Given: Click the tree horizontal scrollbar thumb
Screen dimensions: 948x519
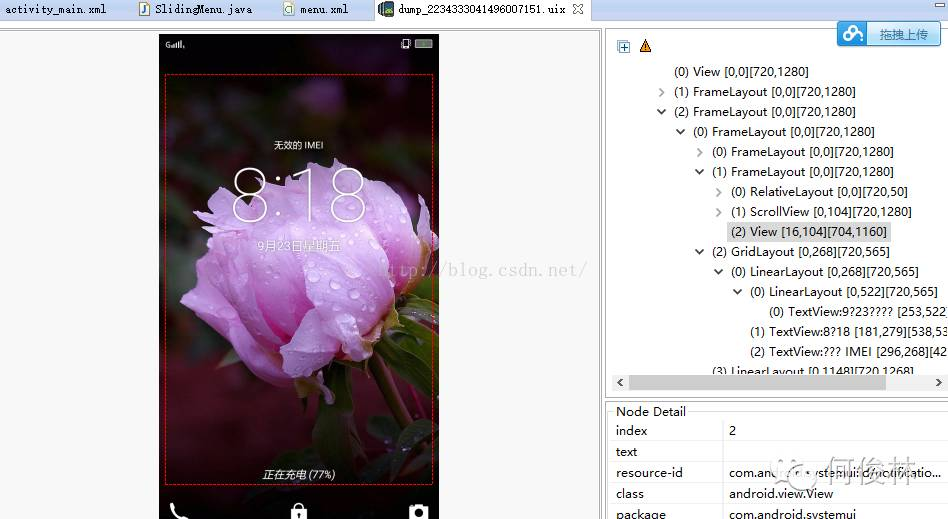Looking at the screenshot, I should (x=757, y=382).
